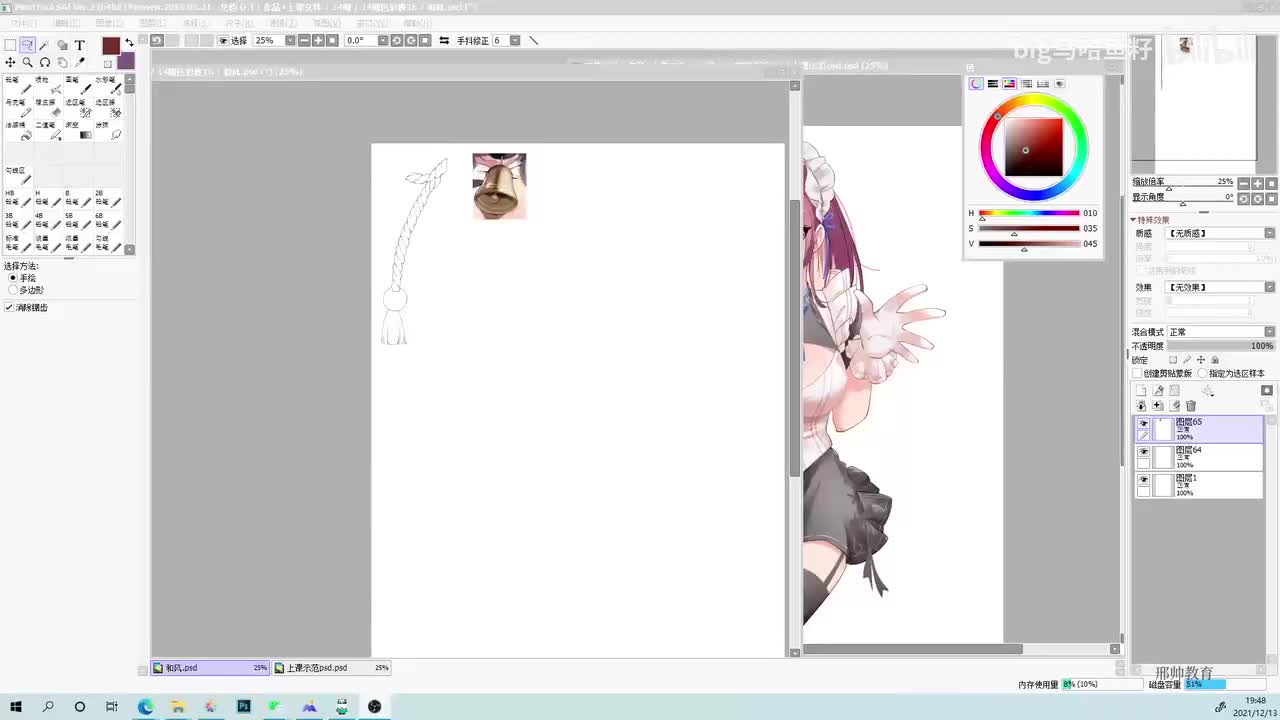Screen dimensions: 1280x720
Task: Adjust the S saturation slider
Action: coord(1029,228)
